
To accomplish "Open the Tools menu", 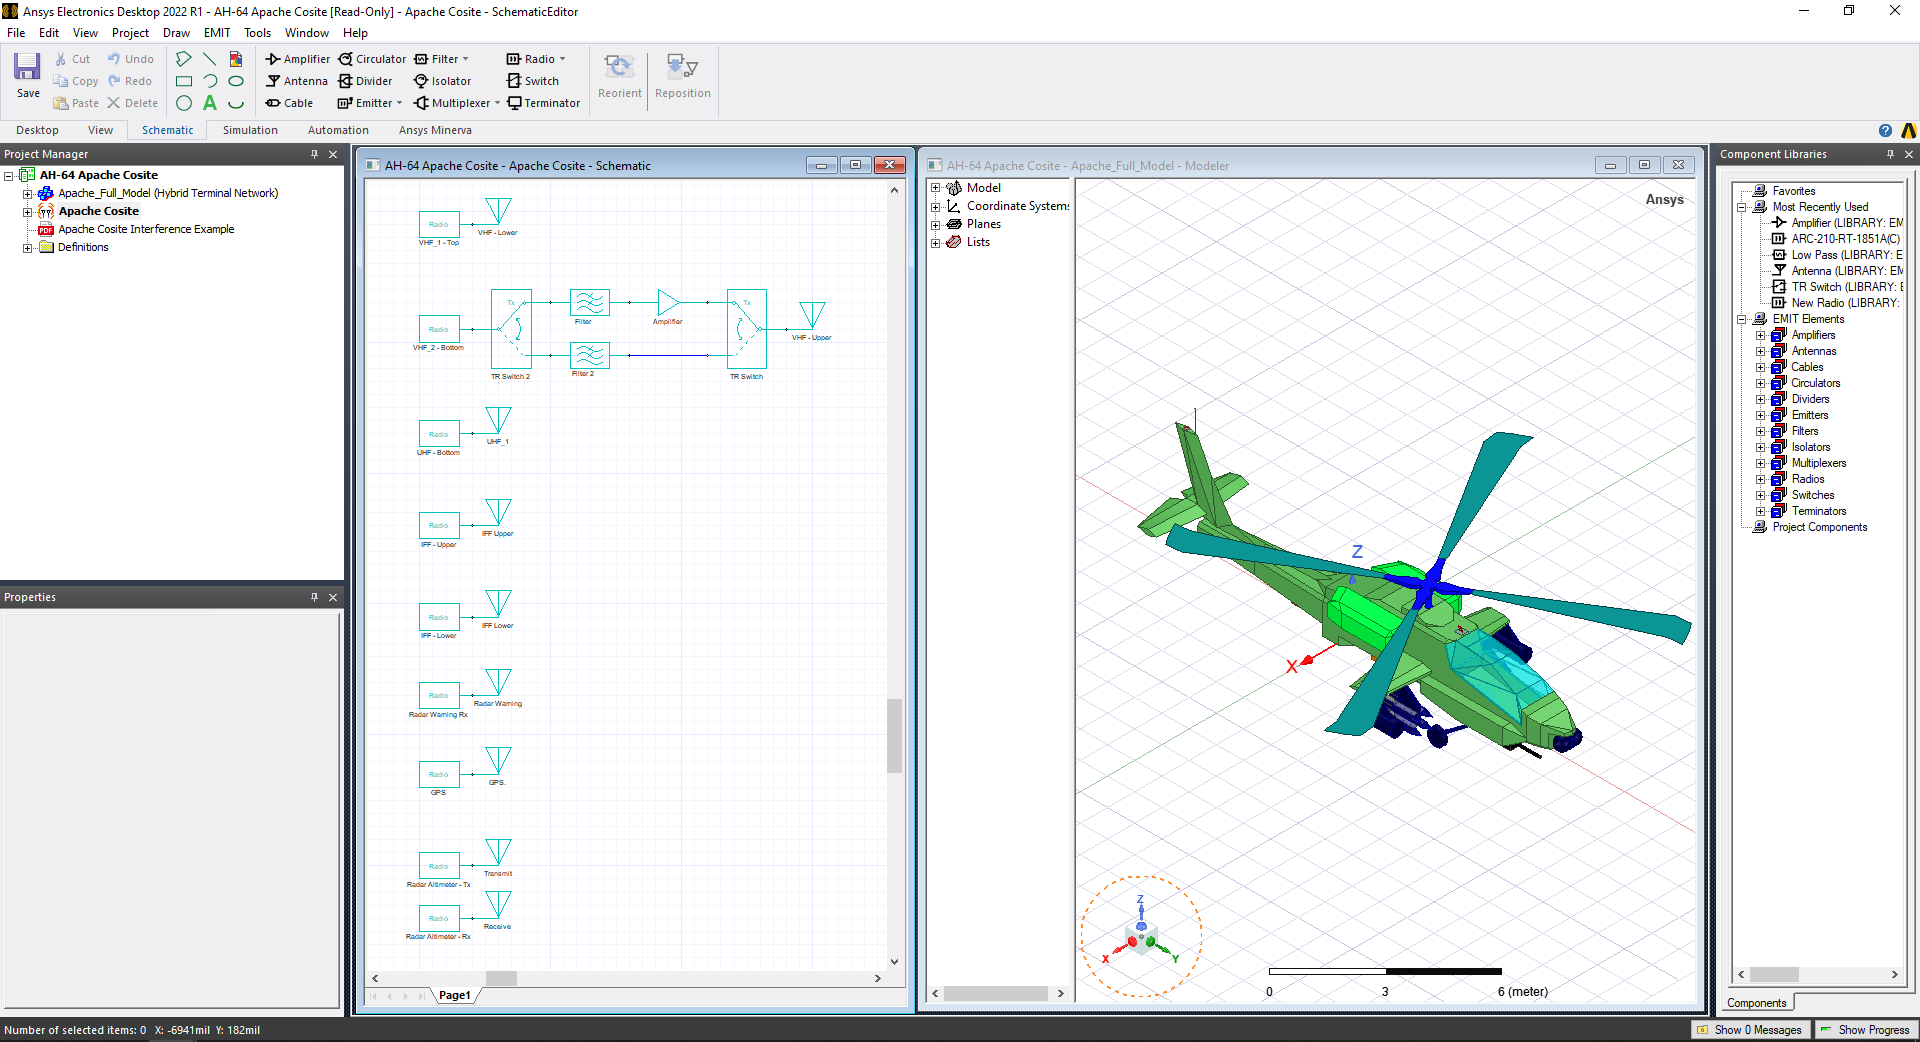I will (257, 33).
